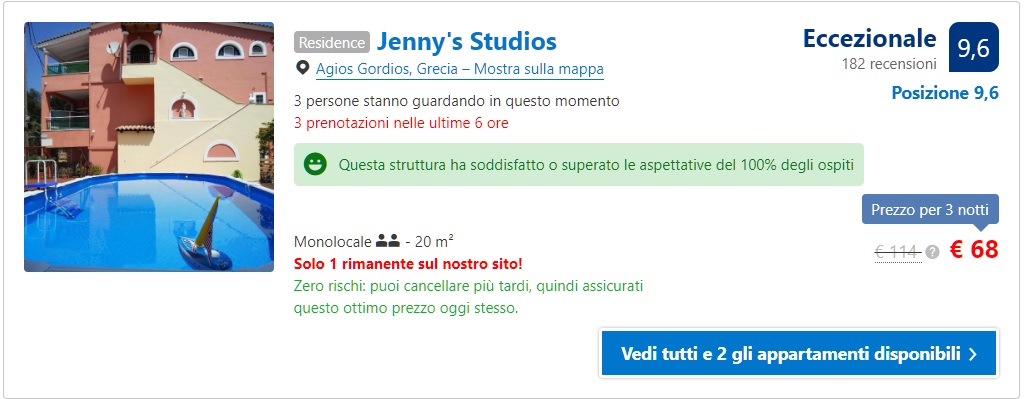Screen dimensions: 1025x399
Task: Select Vedi tutti e 2 gli appartamenti disponibili
Action: (799, 353)
